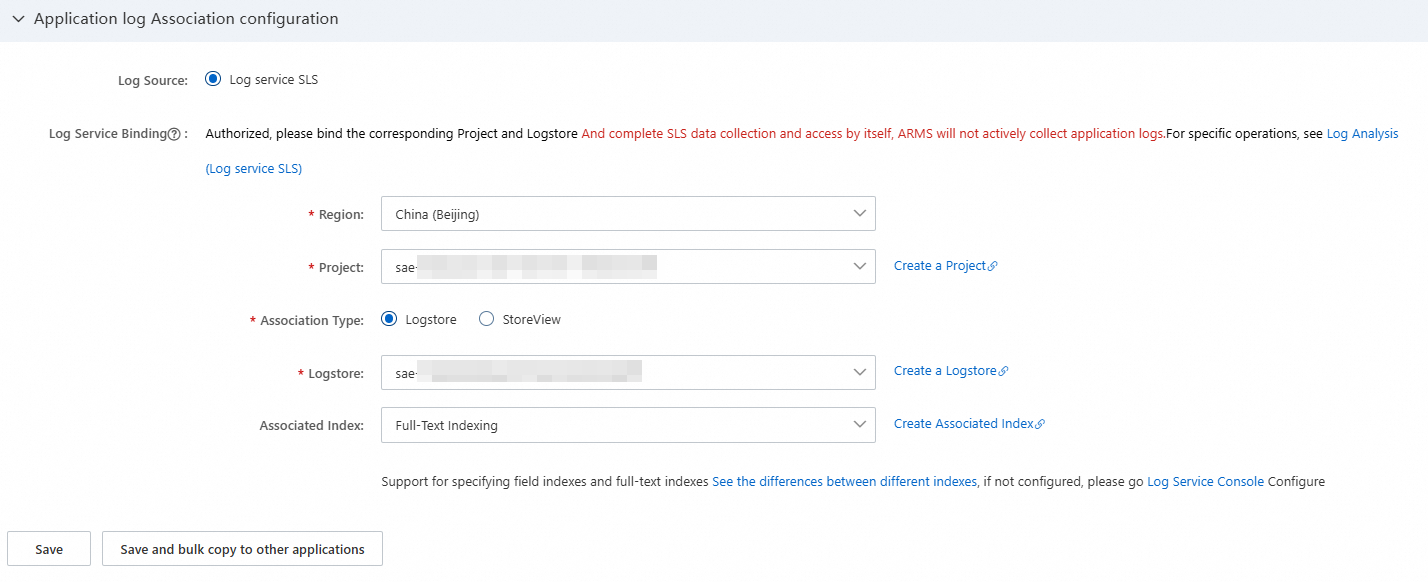The image size is (1428, 582).
Task: Open the Create a Logstore link
Action: [945, 371]
